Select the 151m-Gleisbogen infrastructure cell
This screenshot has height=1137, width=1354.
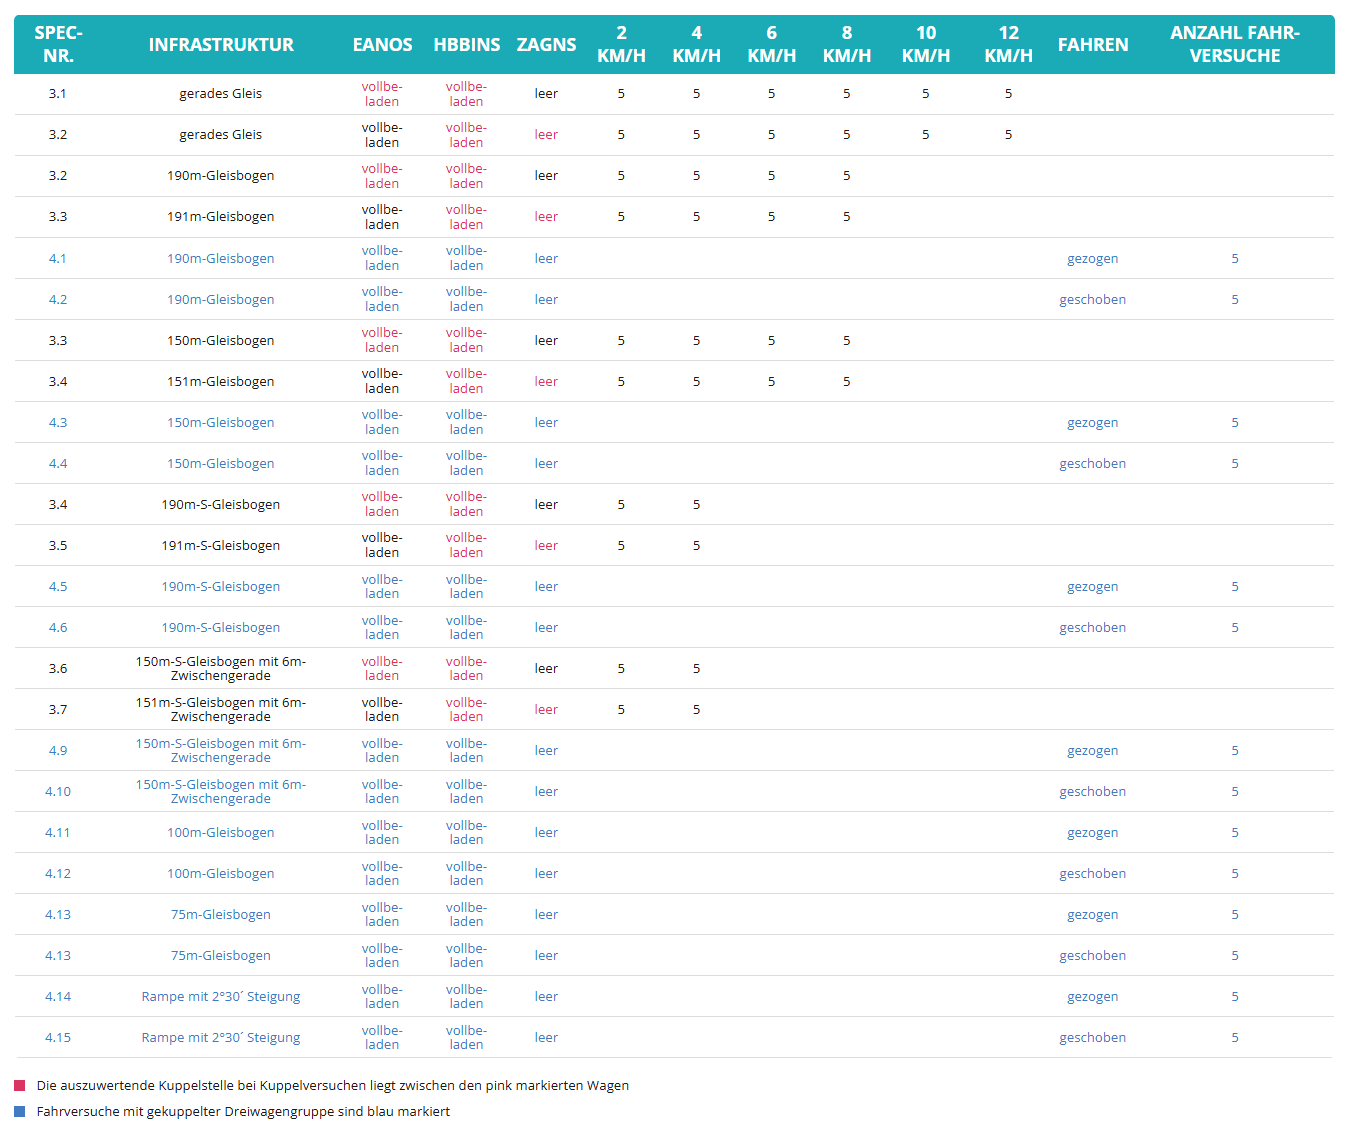pos(221,381)
